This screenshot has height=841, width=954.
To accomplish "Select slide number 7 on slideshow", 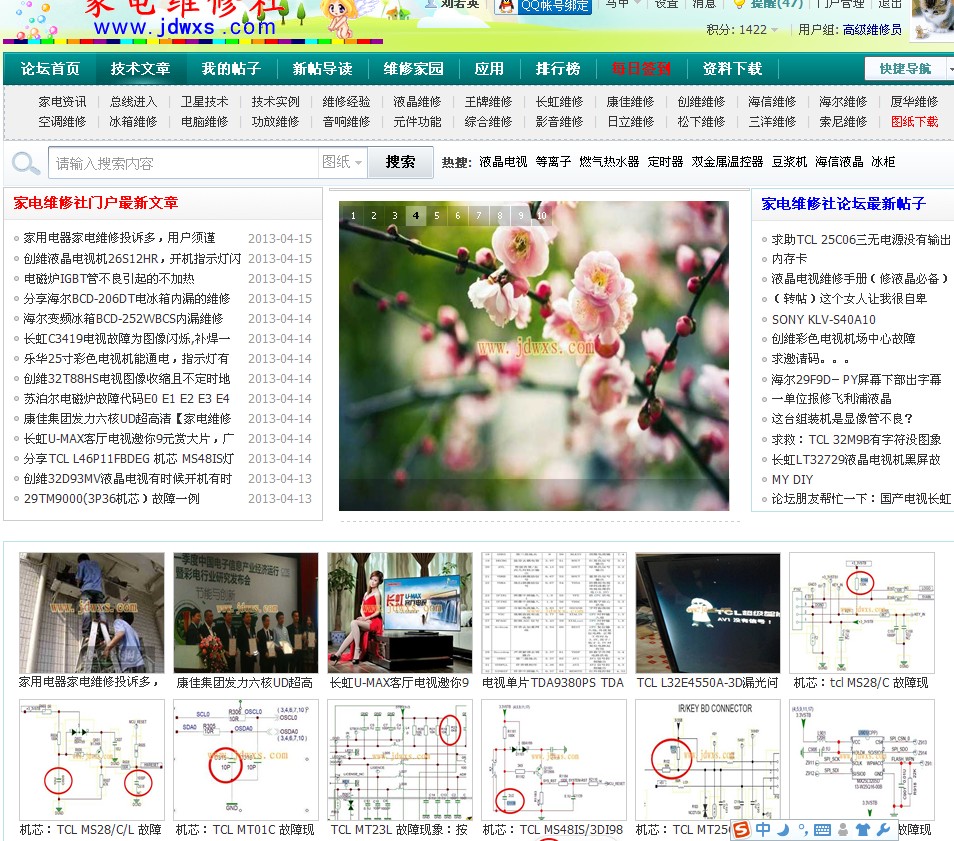I will click(479, 215).
